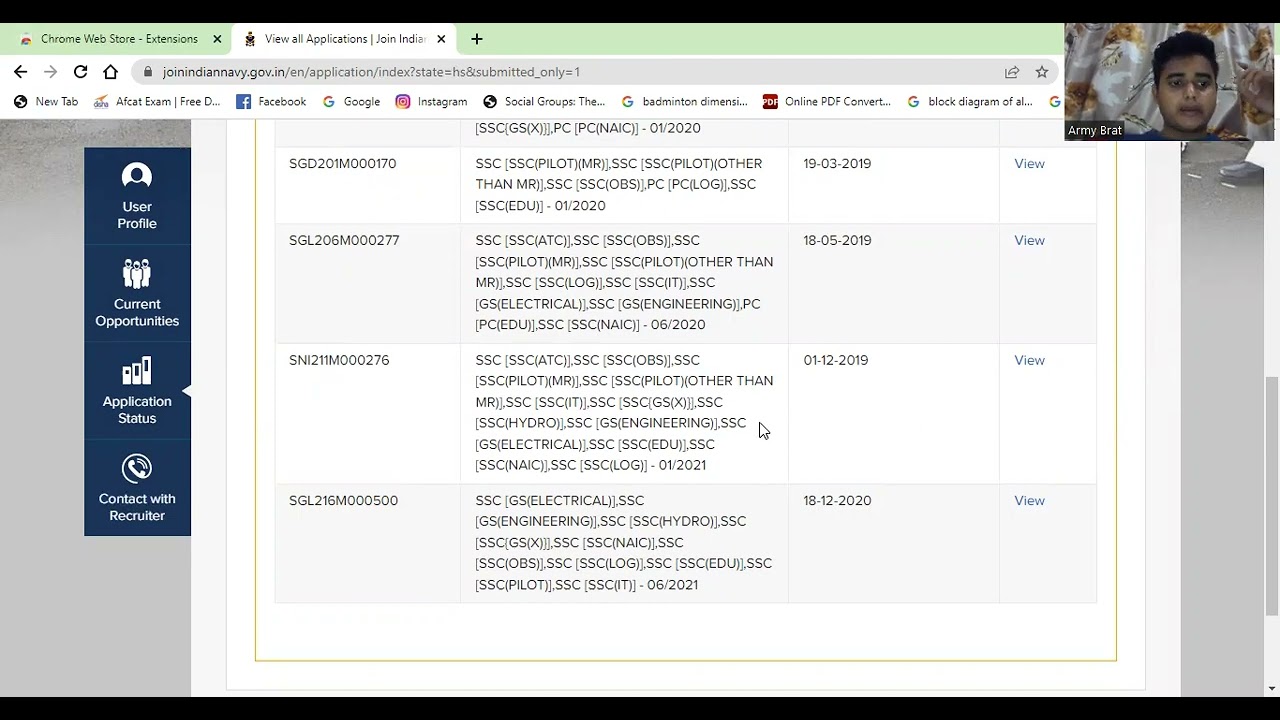This screenshot has height=720, width=1280.
Task: Click the share page icon in address bar
Action: tap(1012, 72)
